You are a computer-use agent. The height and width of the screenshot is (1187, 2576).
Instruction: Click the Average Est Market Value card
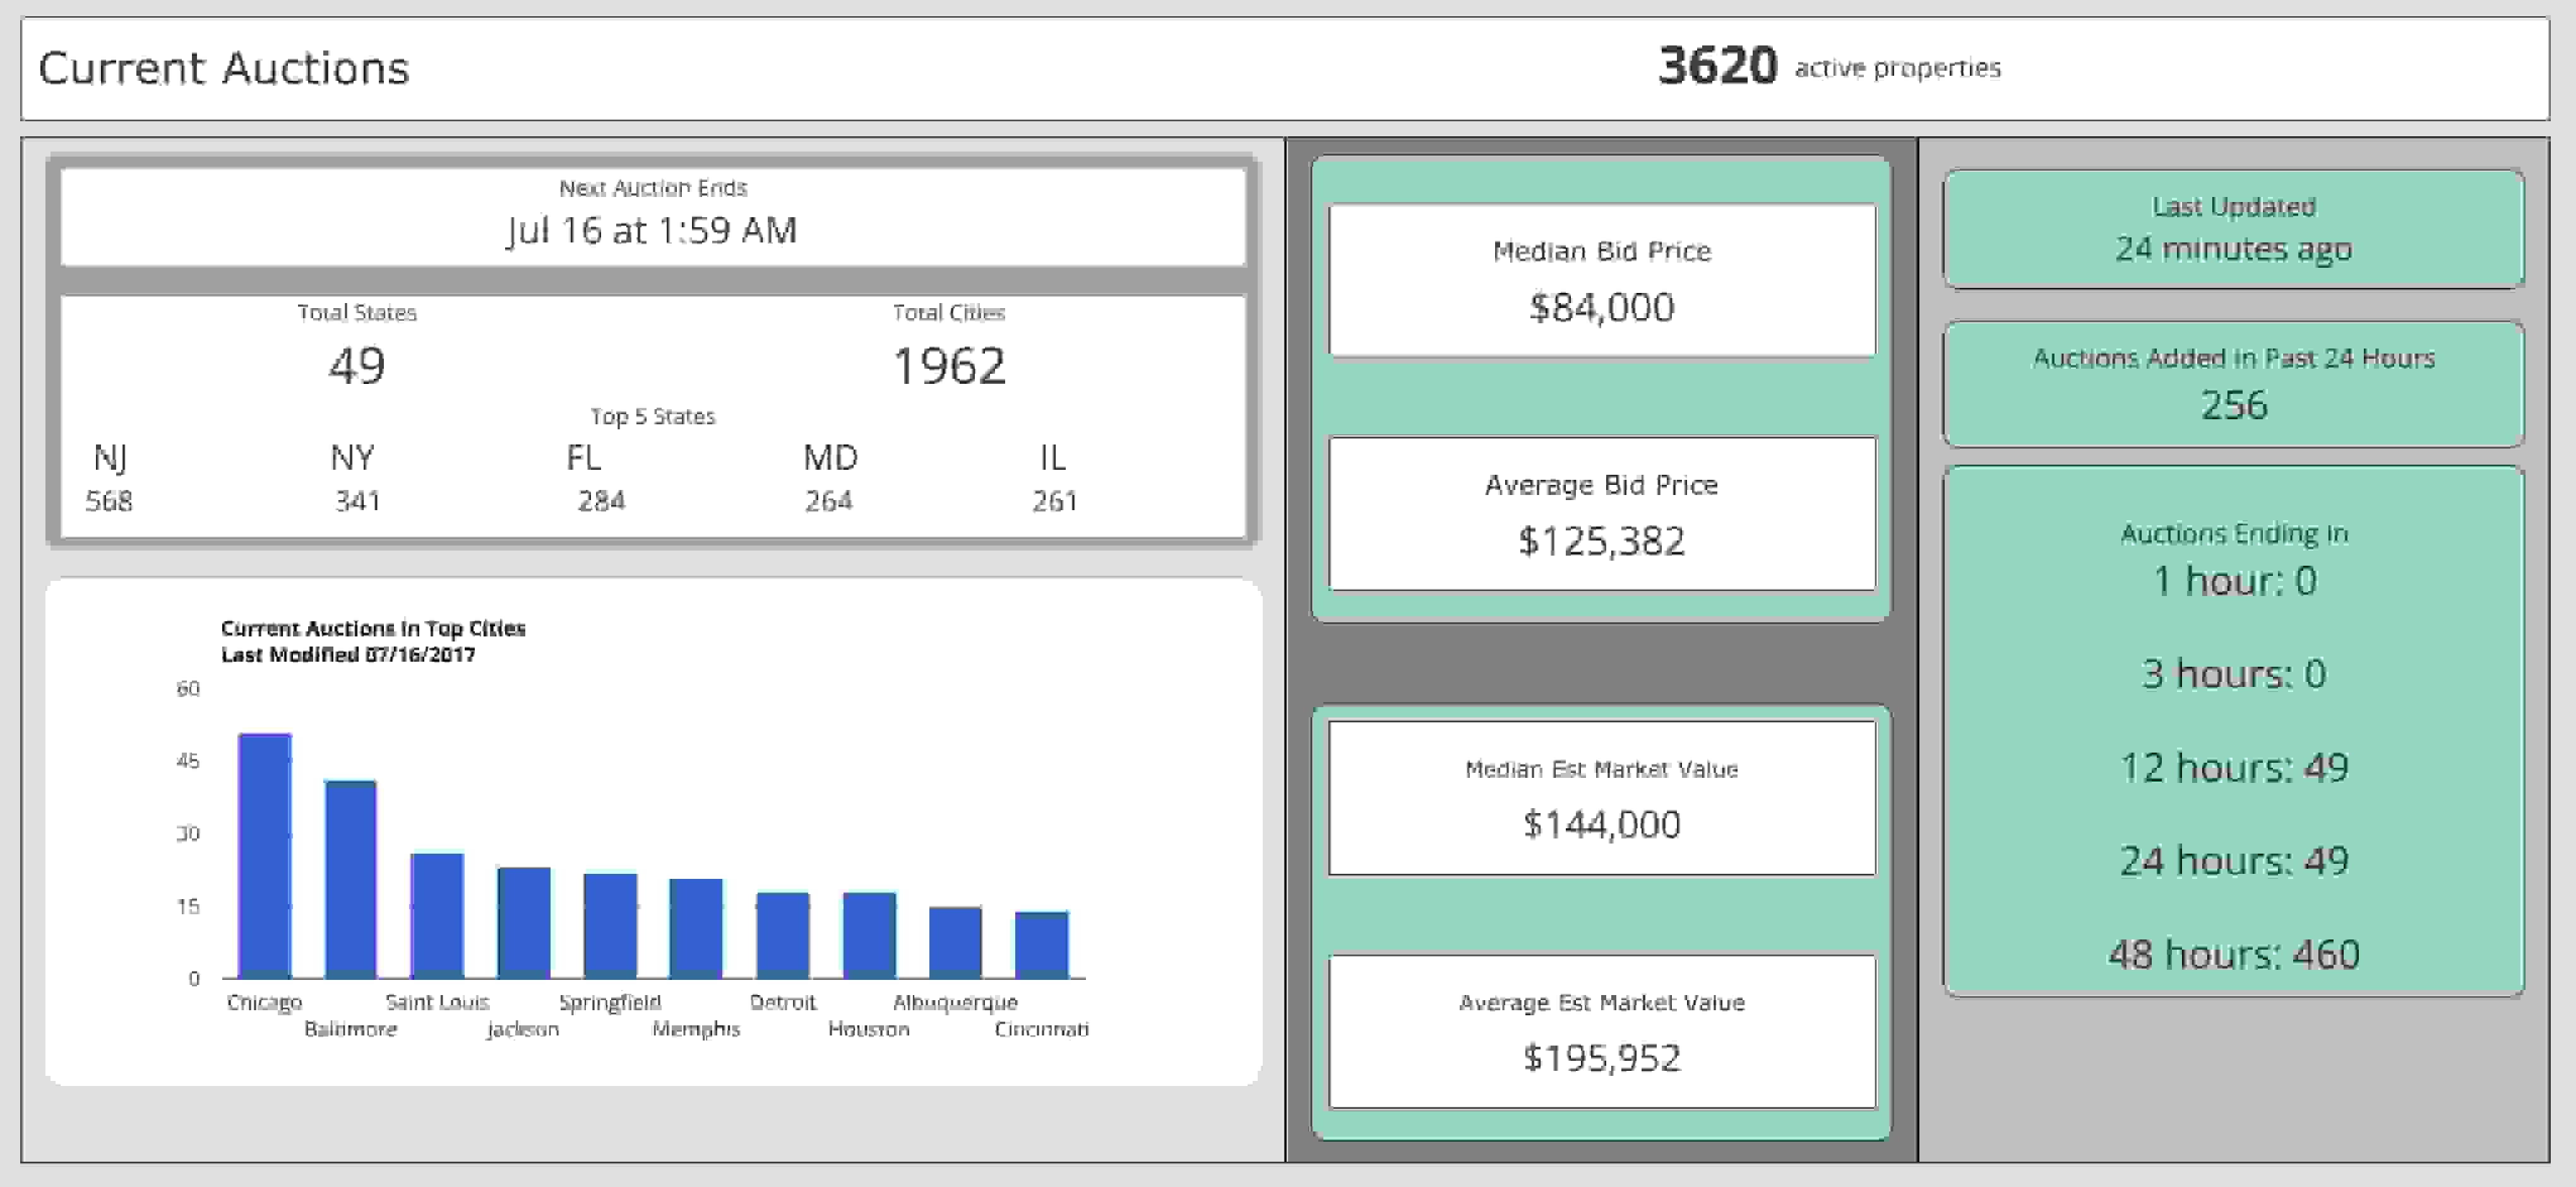(1602, 1031)
